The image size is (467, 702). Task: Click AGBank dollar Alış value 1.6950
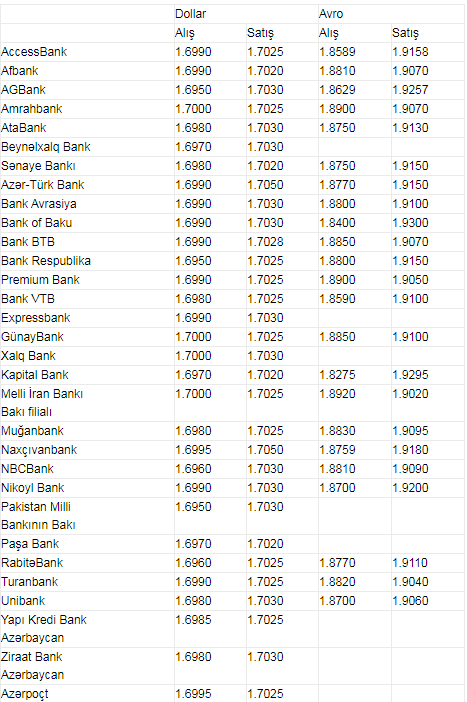pos(193,90)
